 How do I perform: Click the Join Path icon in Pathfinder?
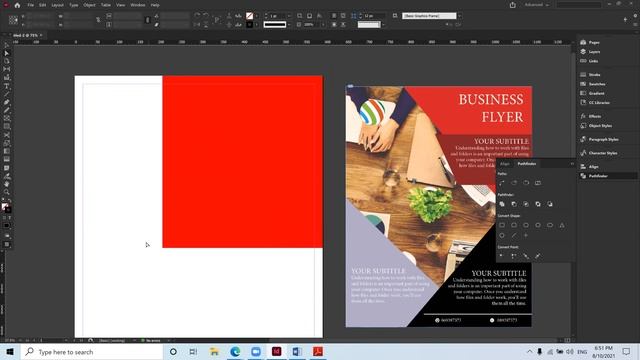click(x=502, y=183)
